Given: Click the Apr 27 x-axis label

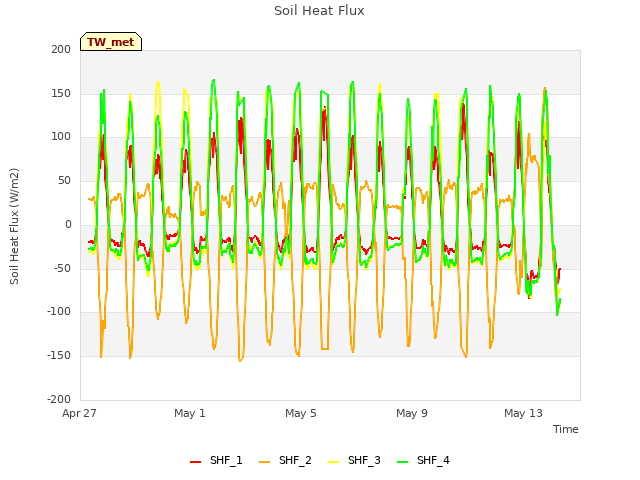Looking at the screenshot, I should point(79,413).
